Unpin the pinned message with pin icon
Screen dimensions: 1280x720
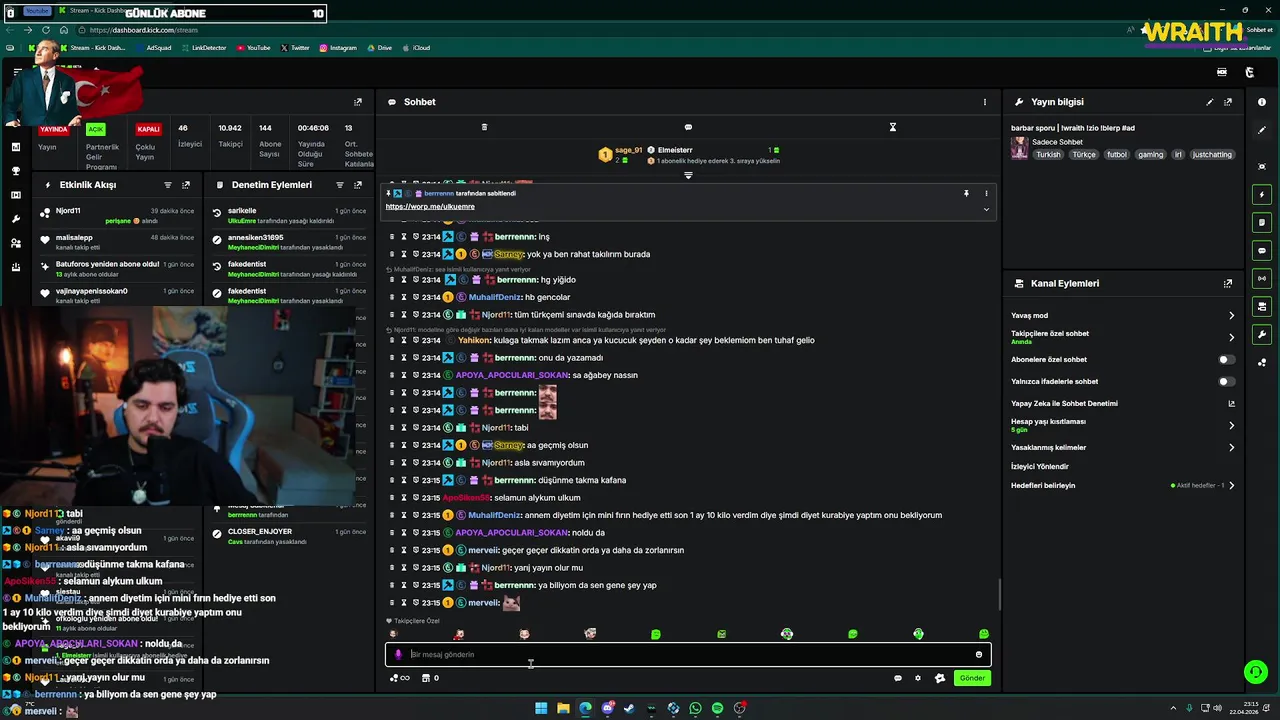tap(966, 193)
